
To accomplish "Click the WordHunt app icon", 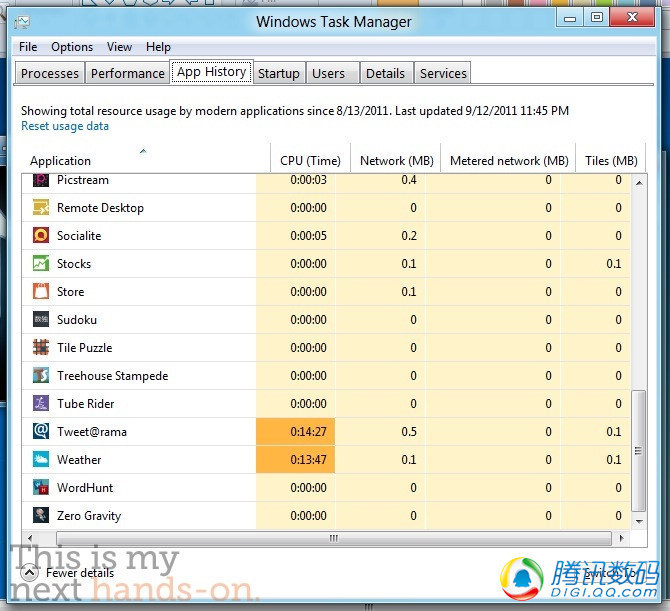I will (x=41, y=488).
